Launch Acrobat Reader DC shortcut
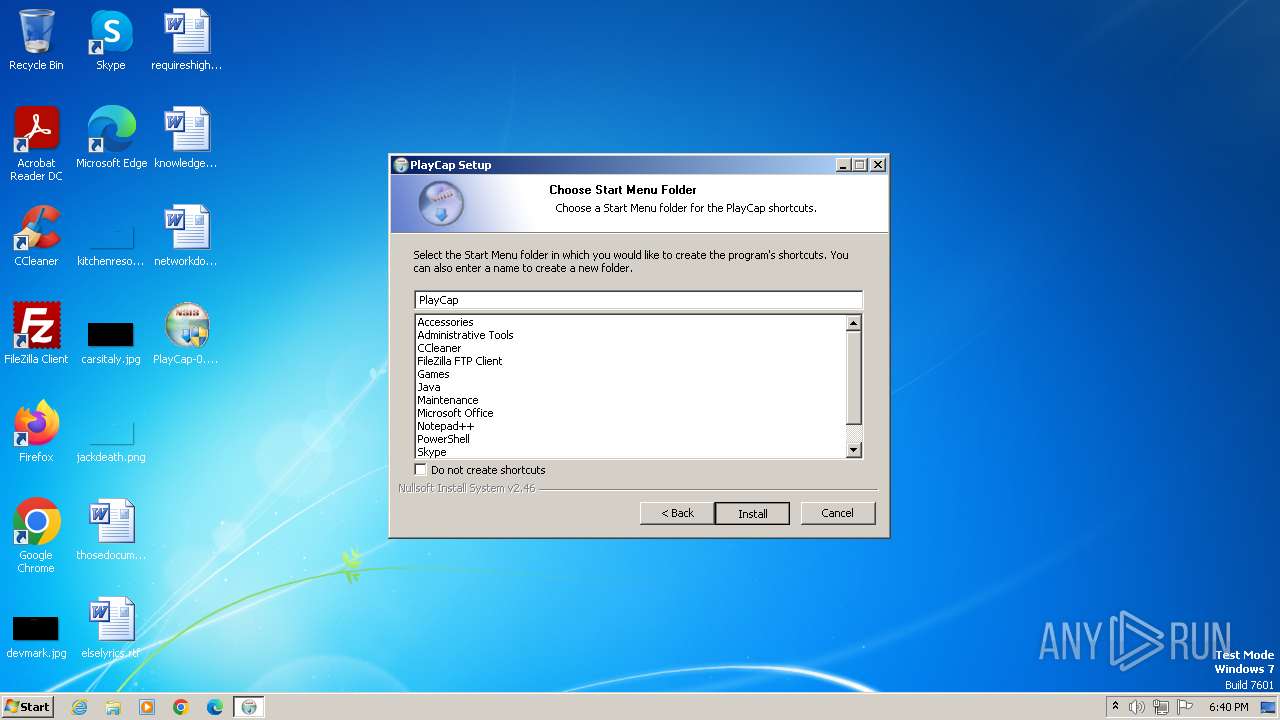This screenshot has width=1280, height=720. 37,143
